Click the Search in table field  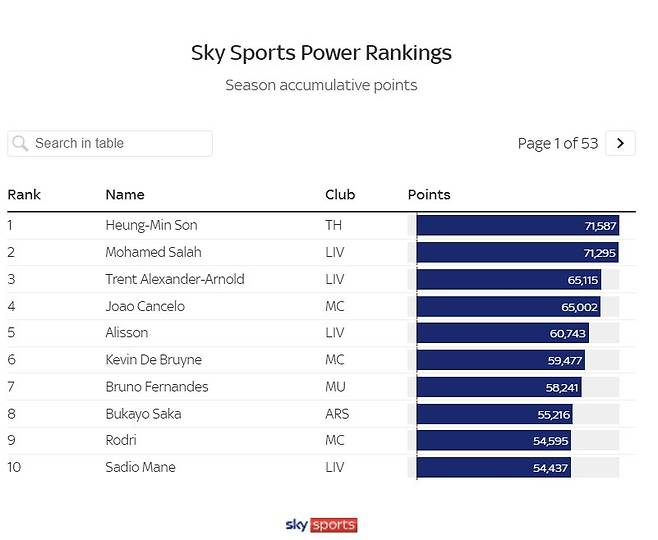click(120, 143)
